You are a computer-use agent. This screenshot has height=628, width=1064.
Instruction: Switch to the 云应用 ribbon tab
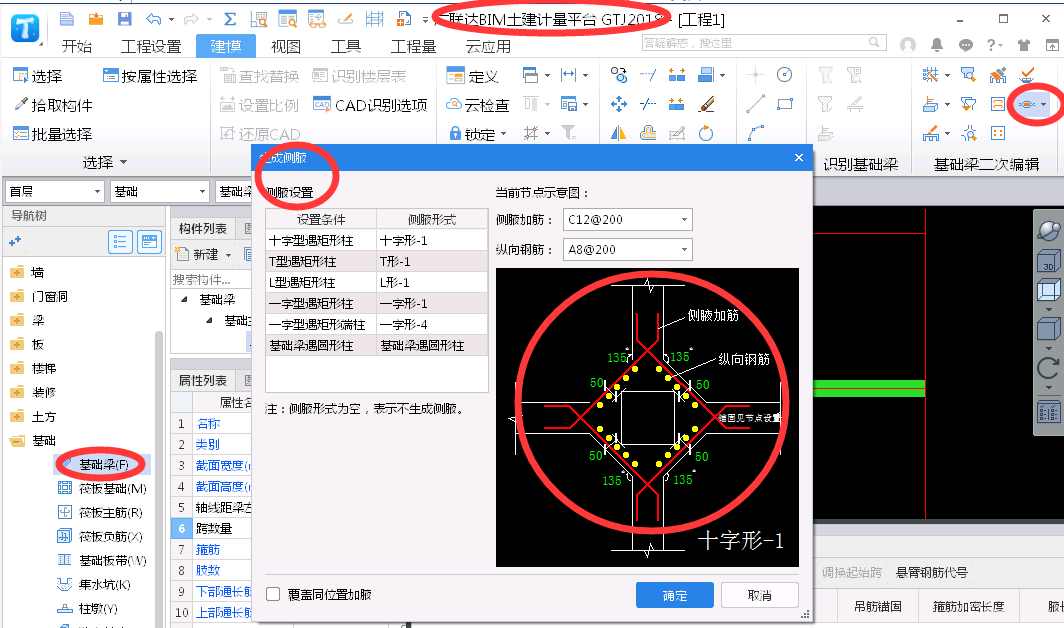tap(488, 46)
